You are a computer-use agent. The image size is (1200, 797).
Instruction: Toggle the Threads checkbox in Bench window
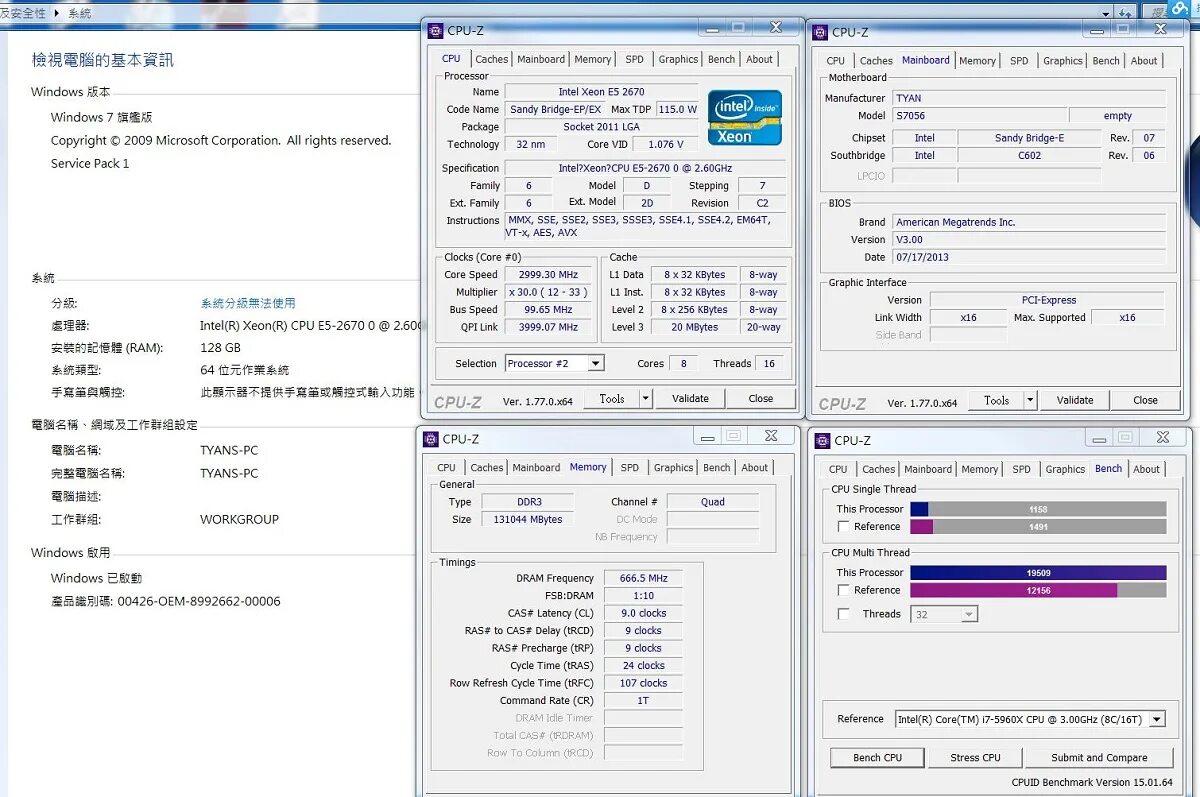[x=844, y=613]
